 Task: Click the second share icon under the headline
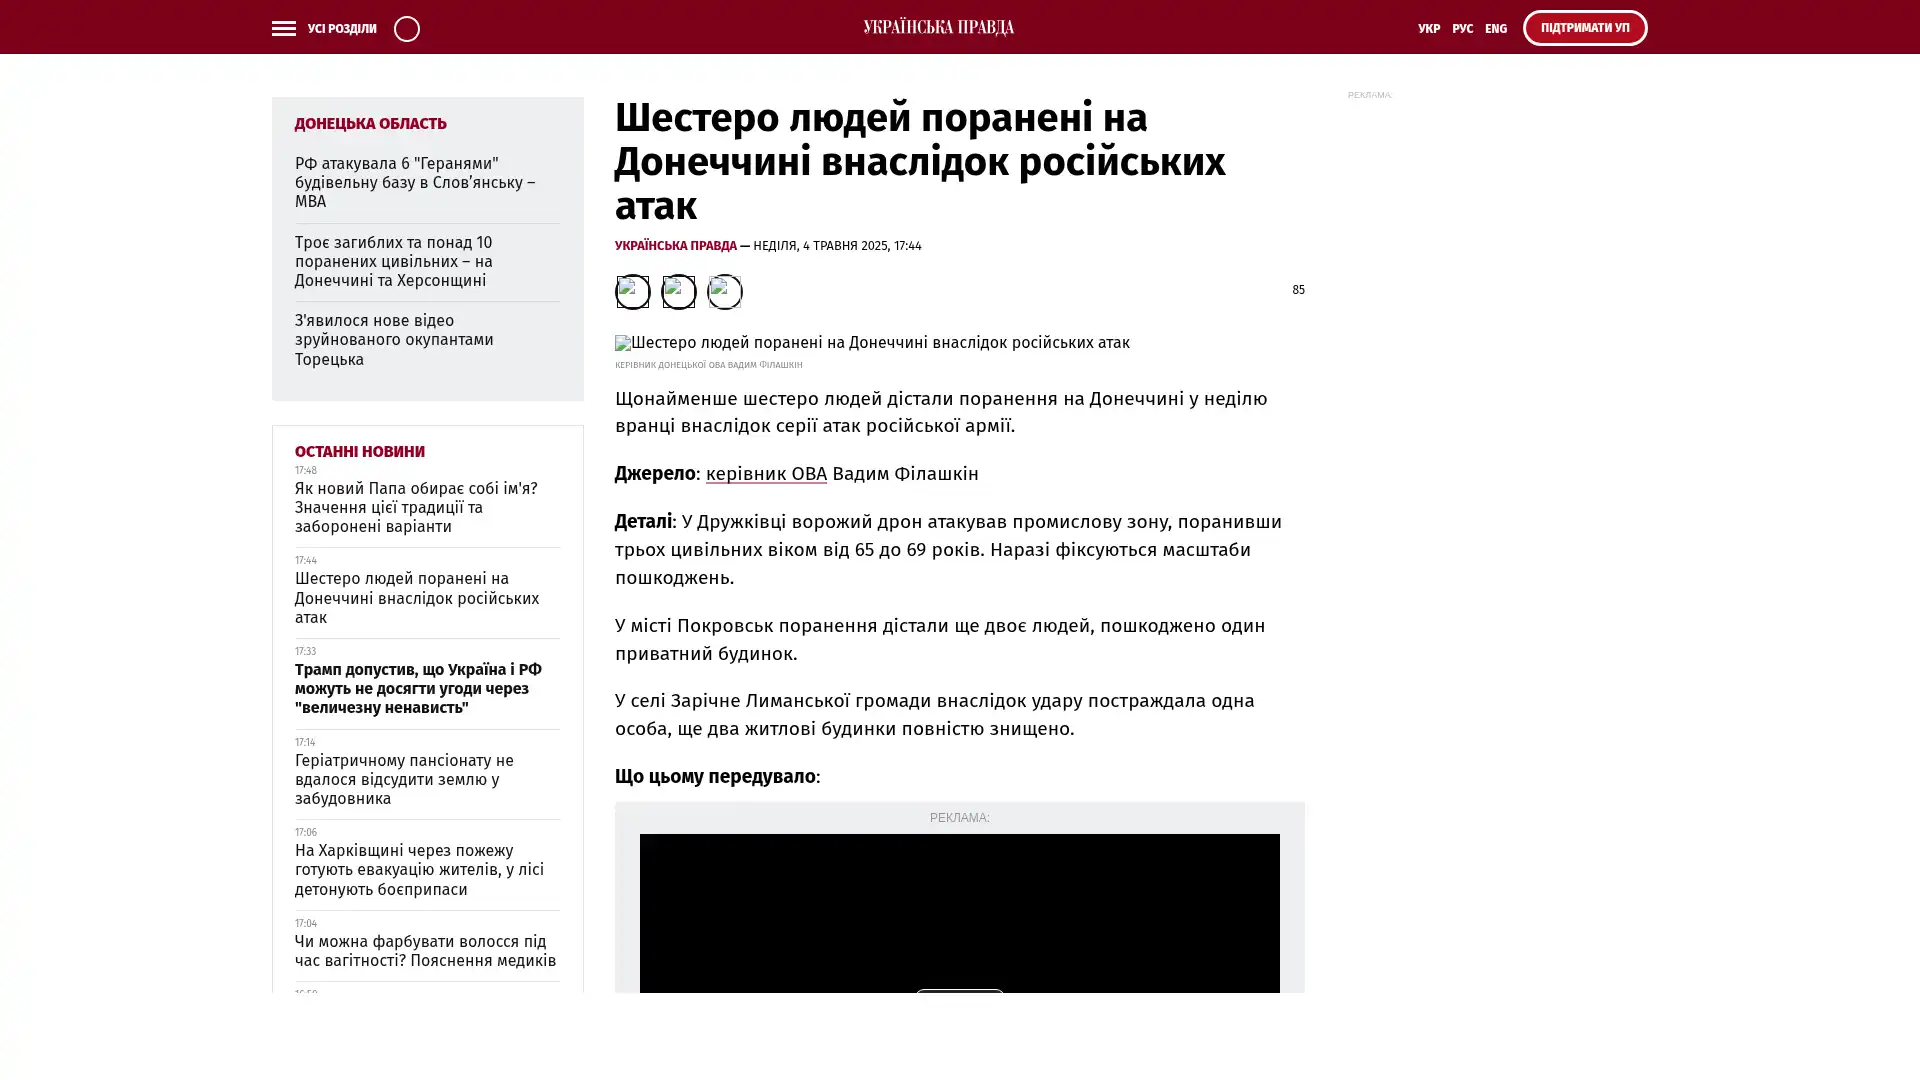tap(678, 292)
